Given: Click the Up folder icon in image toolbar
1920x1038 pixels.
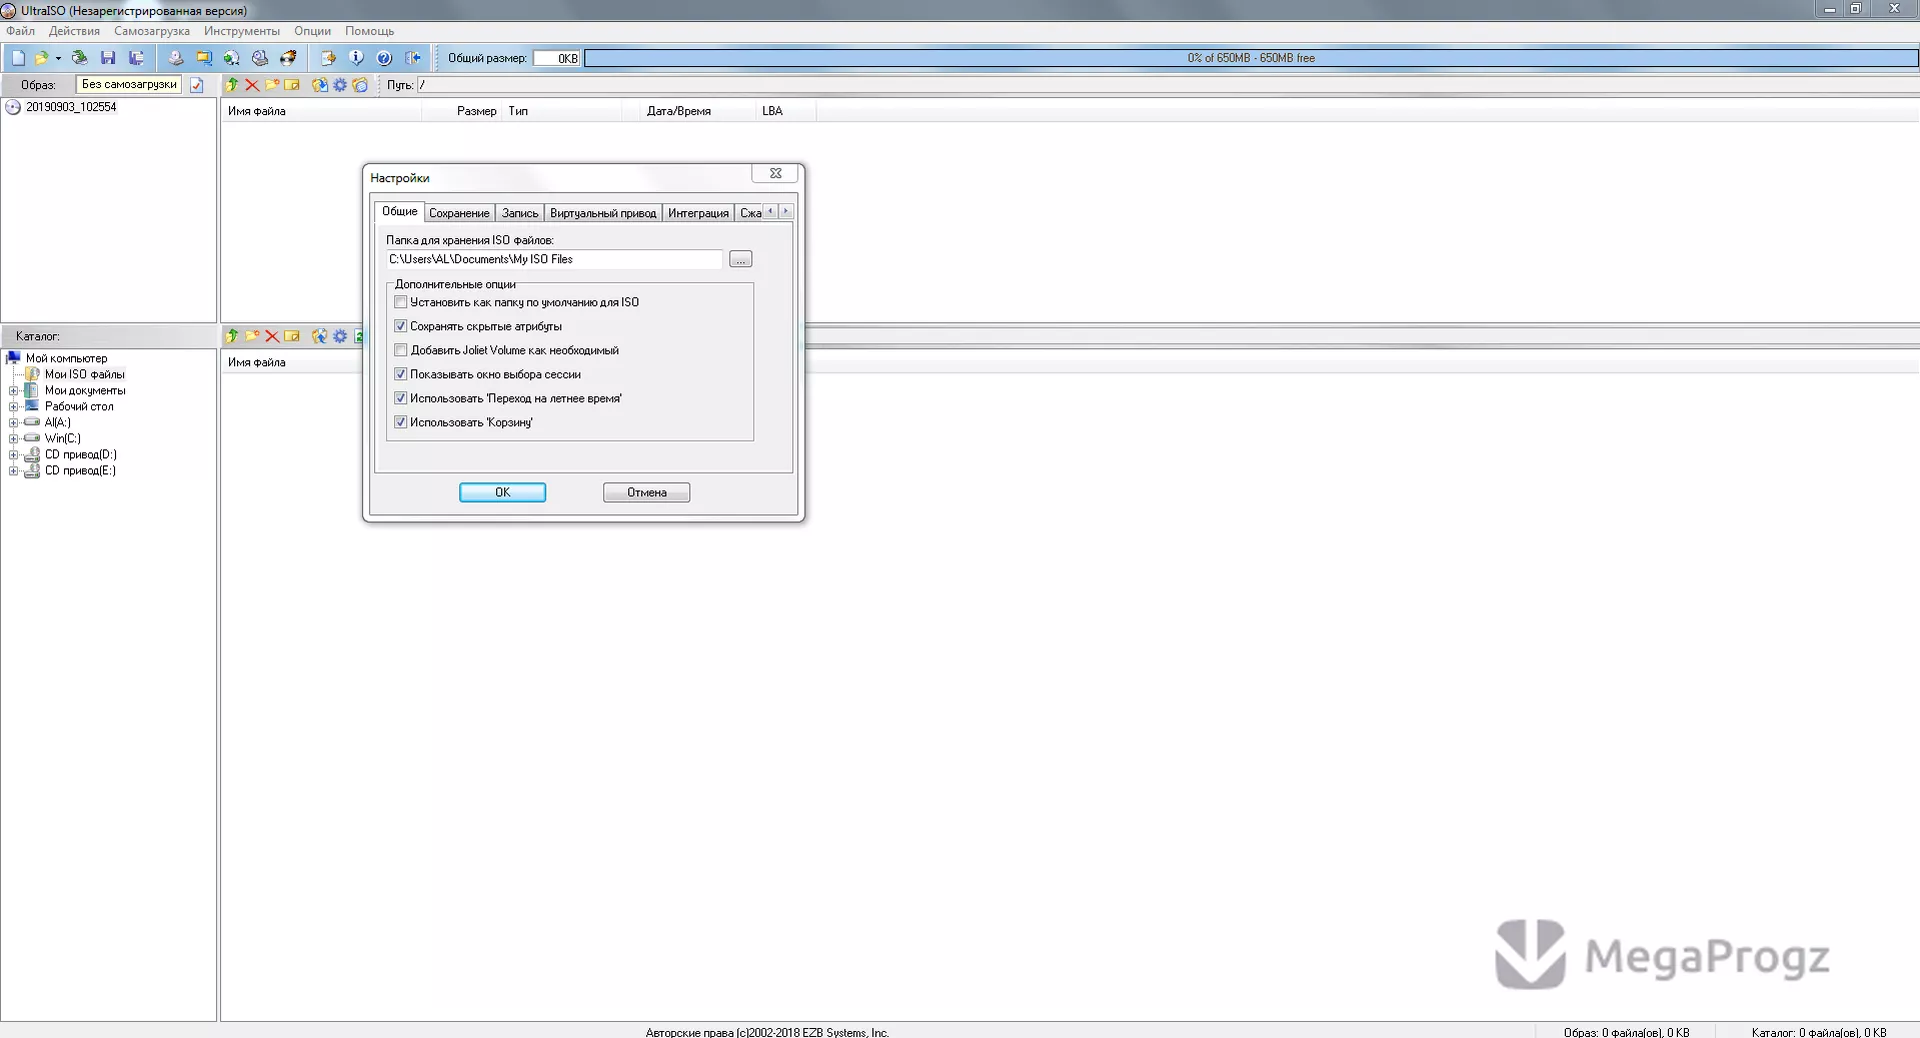Looking at the screenshot, I should tap(232, 85).
